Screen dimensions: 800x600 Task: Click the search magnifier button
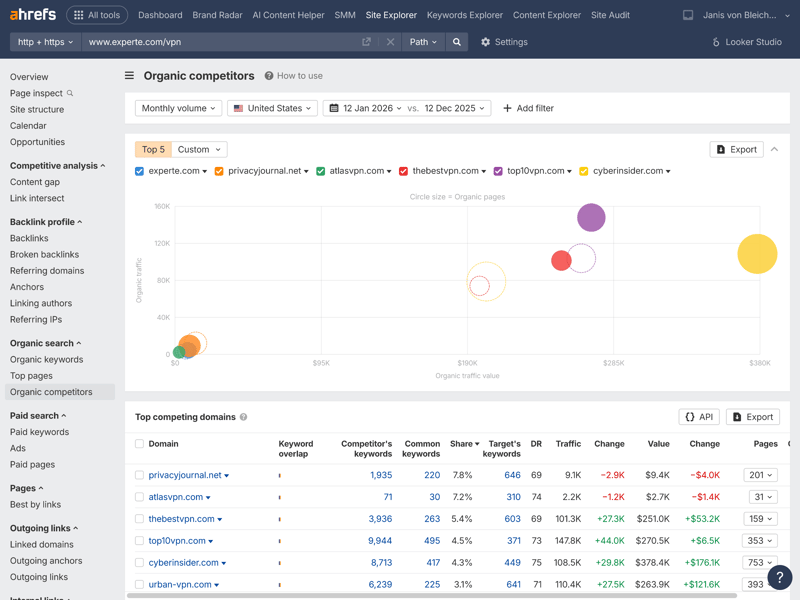[457, 42]
